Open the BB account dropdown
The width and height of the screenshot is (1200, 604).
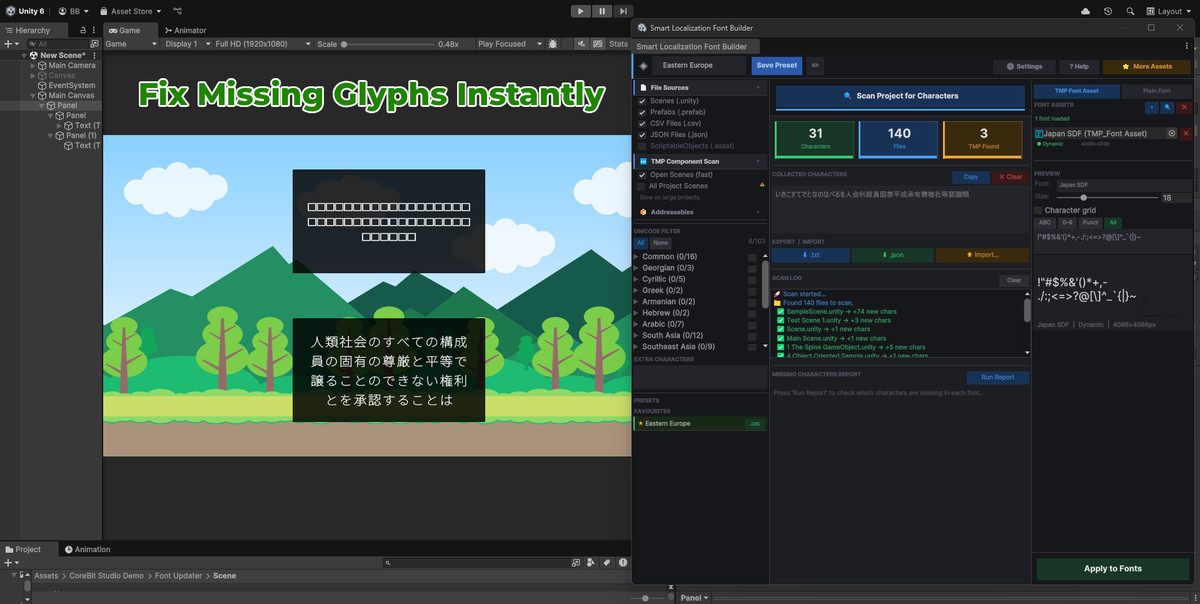74,11
